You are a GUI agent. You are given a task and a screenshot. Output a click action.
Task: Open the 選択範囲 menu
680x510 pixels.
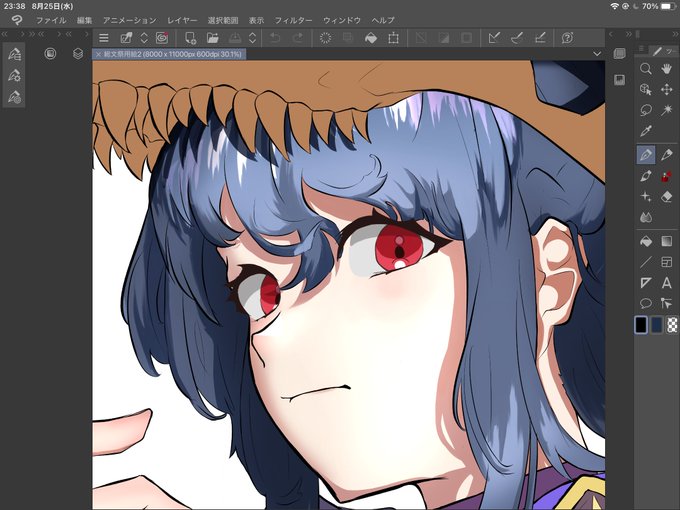pyautogui.click(x=223, y=20)
